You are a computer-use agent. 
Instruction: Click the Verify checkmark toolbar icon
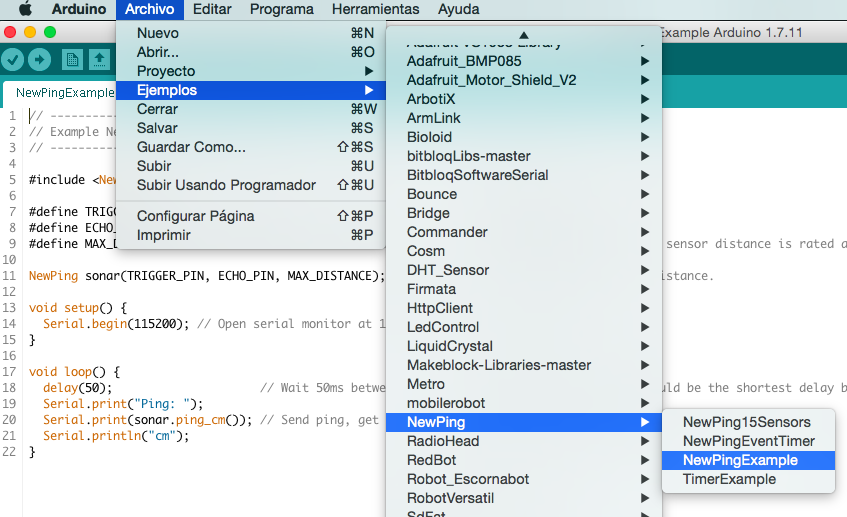(x=13, y=60)
